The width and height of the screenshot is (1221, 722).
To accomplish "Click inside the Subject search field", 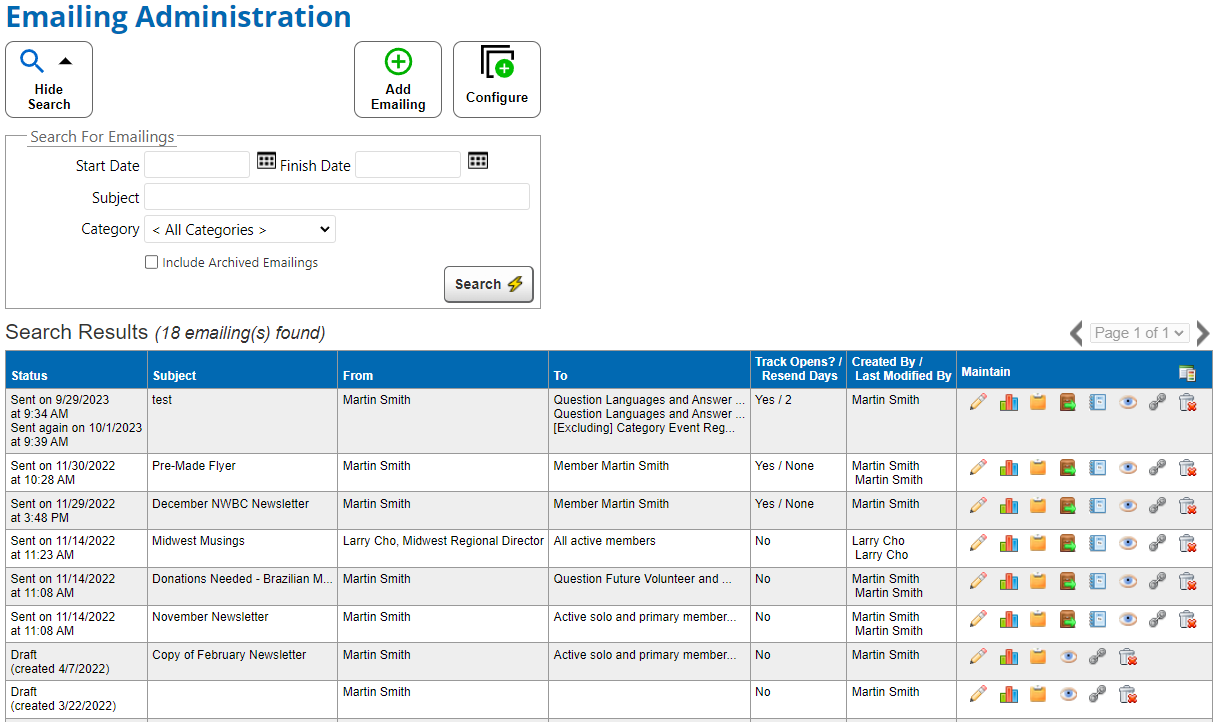I will [x=336, y=196].
